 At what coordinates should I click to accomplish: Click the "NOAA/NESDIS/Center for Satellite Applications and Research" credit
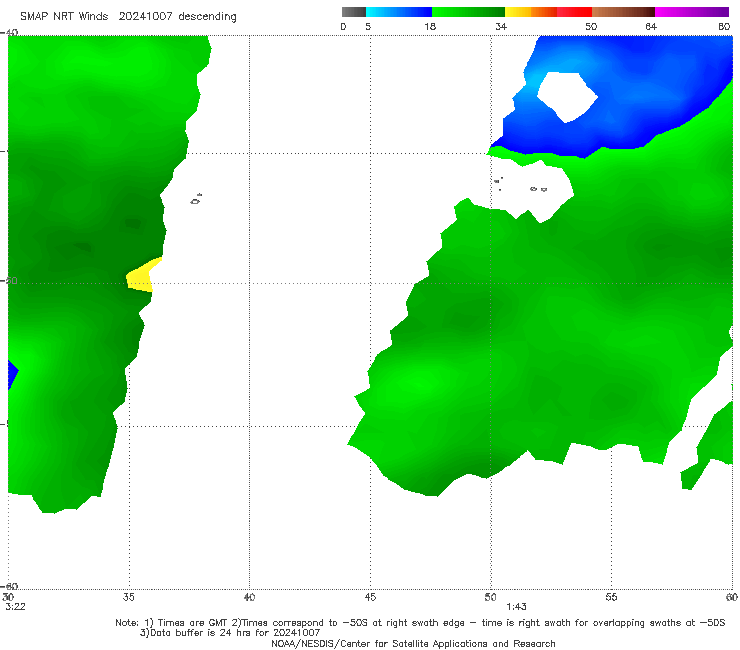(x=413, y=643)
